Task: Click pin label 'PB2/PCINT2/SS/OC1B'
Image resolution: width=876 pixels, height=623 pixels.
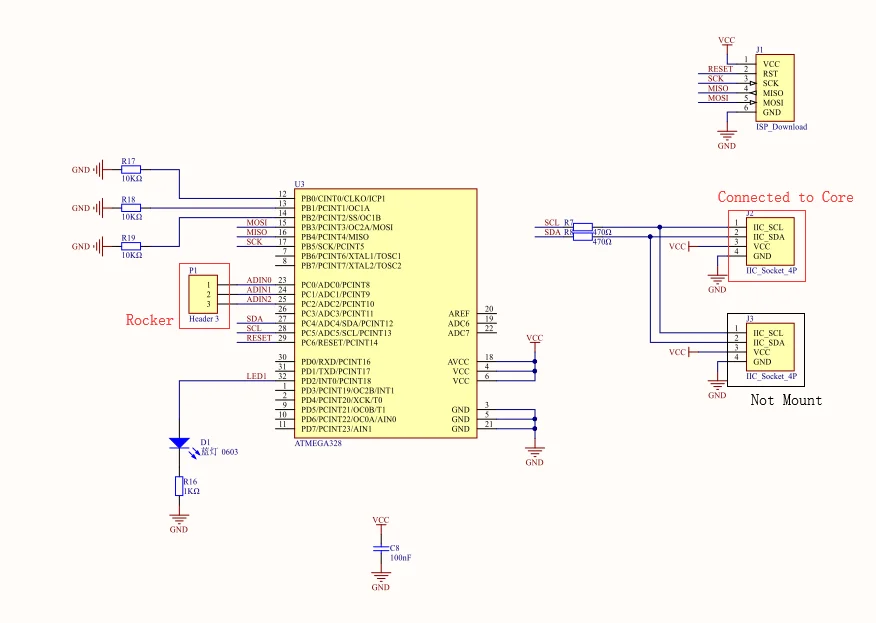Action: tap(341, 217)
